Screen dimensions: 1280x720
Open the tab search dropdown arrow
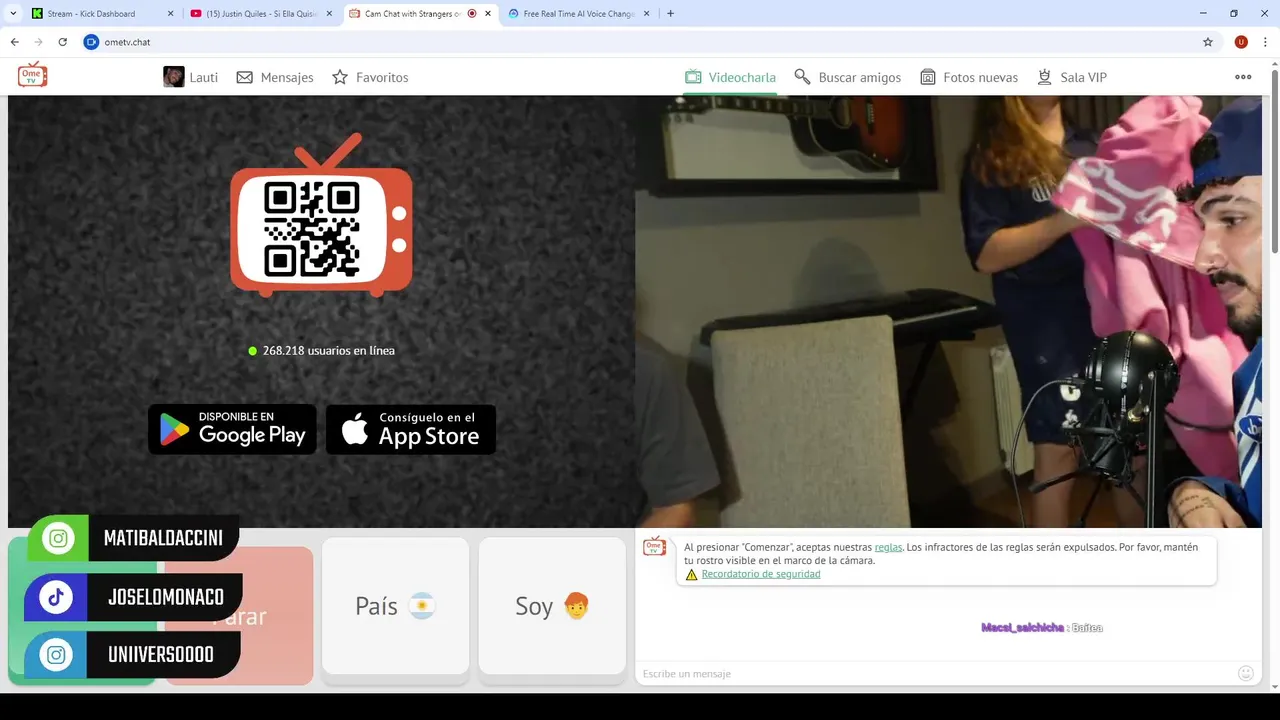(12, 14)
